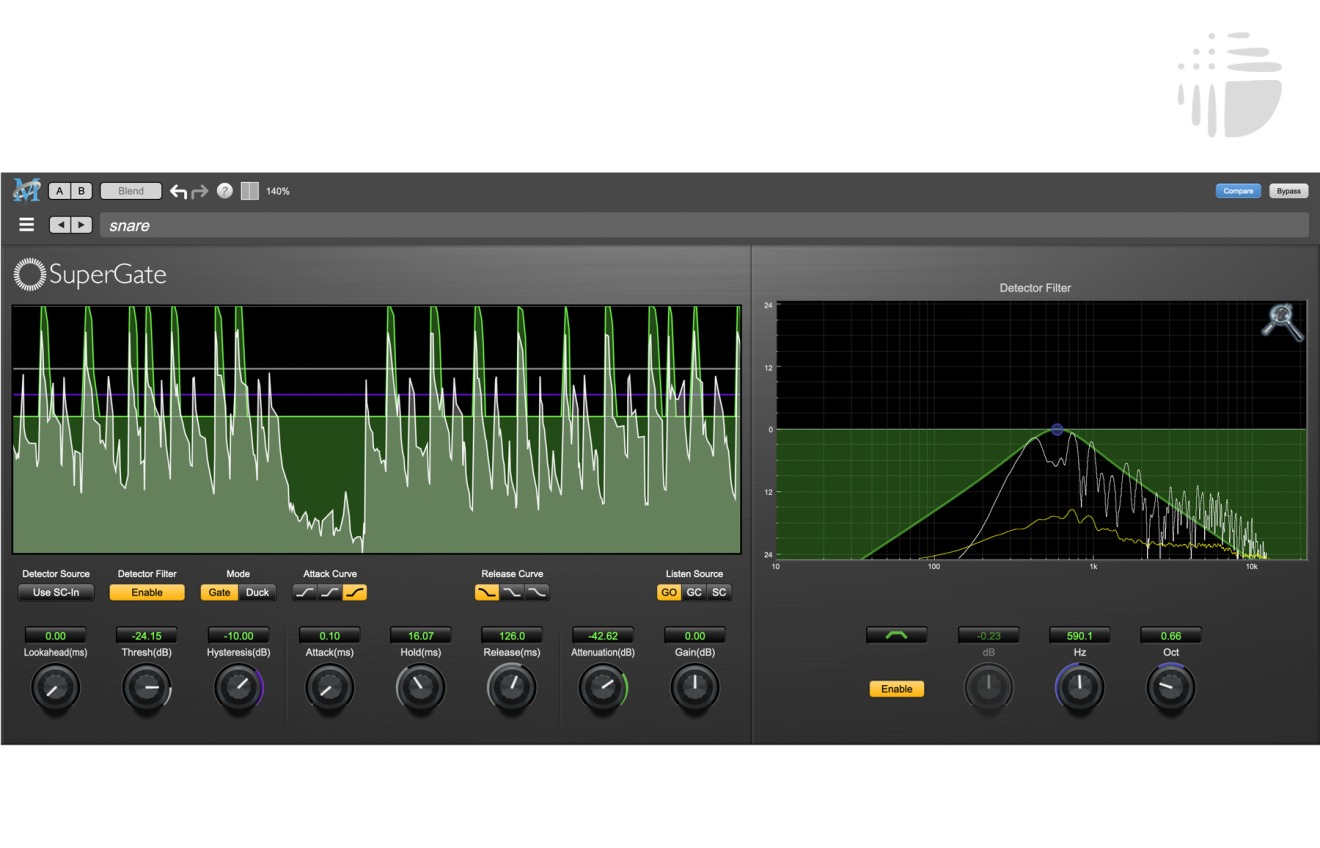Select Duck mode
The image size is (1320, 848).
258,592
